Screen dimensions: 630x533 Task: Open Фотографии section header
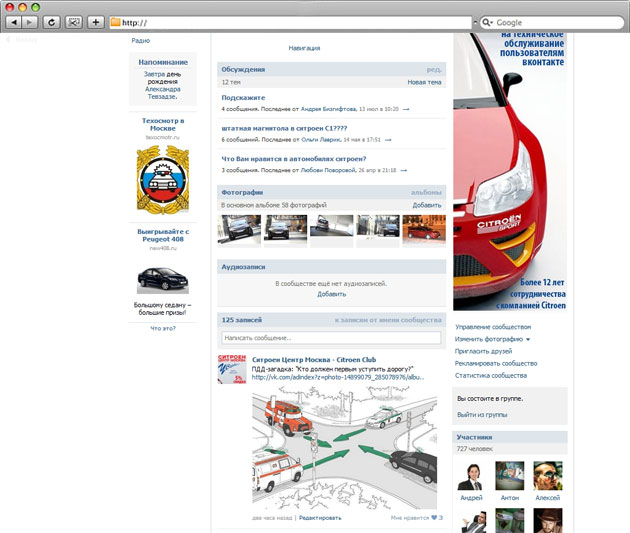pos(242,192)
